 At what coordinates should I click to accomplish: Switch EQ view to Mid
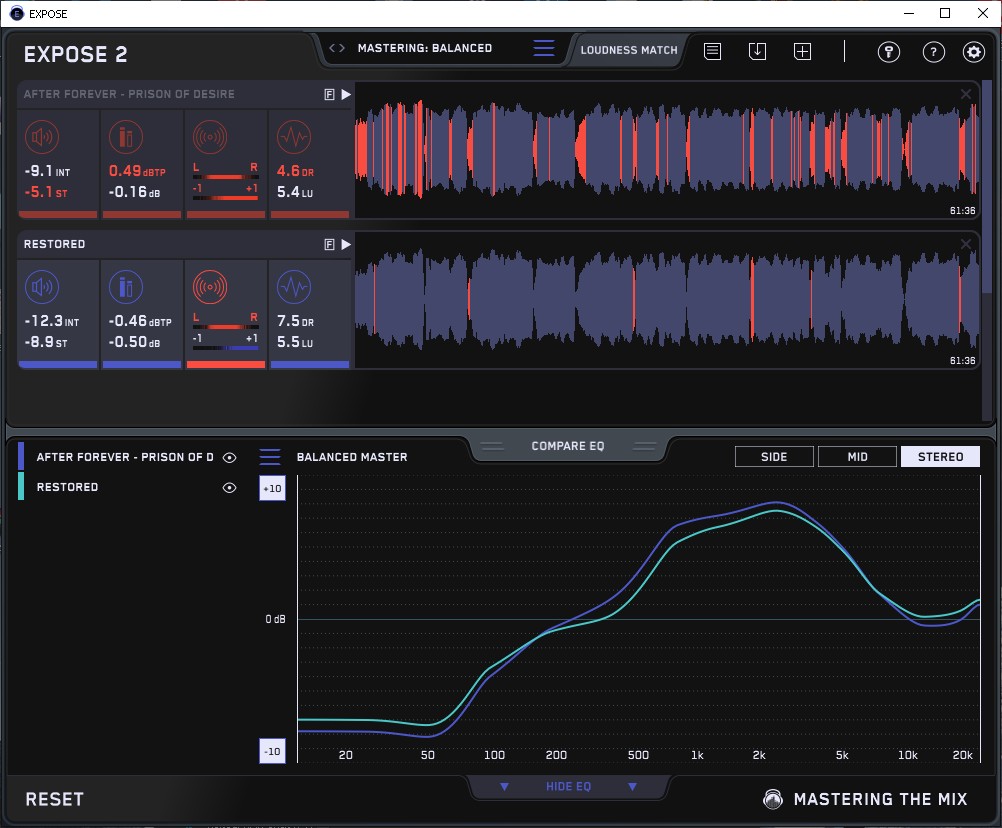coord(857,457)
